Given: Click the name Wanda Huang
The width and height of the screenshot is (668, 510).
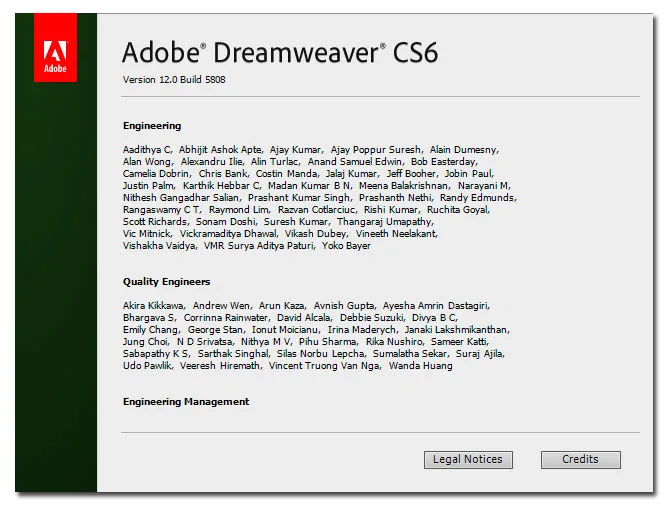Looking at the screenshot, I should 421,366.
